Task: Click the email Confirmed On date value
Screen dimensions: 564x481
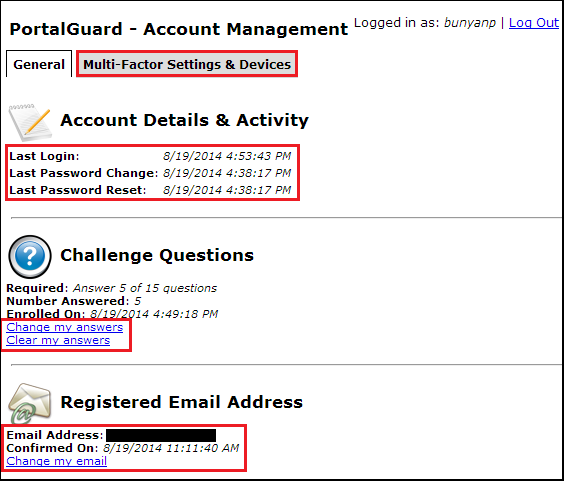Action: point(171,448)
